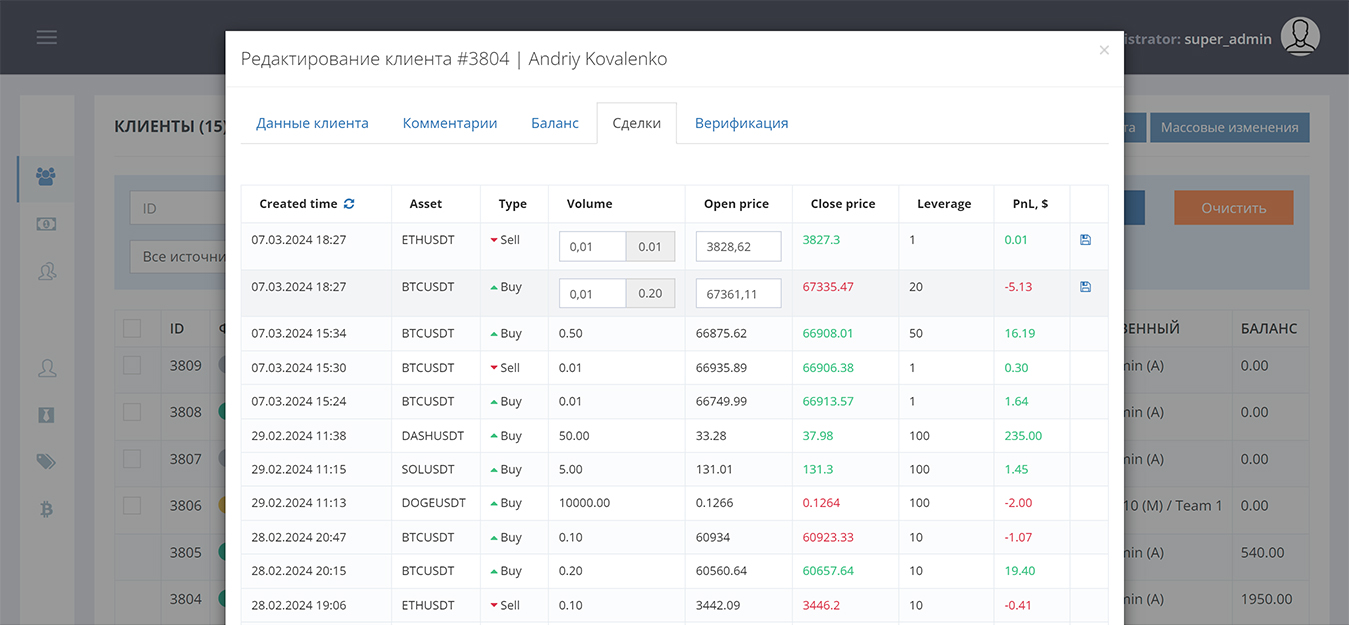Close the client editing dialog
Image resolution: width=1349 pixels, height=625 pixels.
[x=1104, y=50]
